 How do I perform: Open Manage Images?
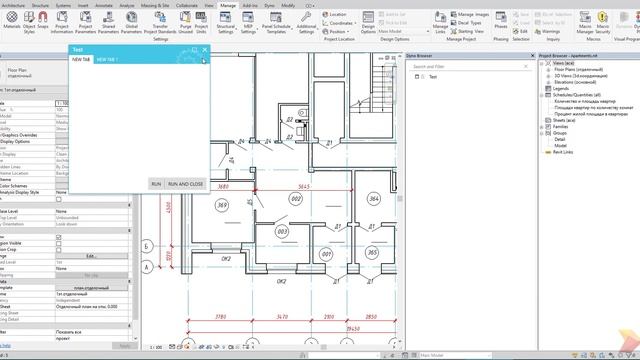[470, 14]
